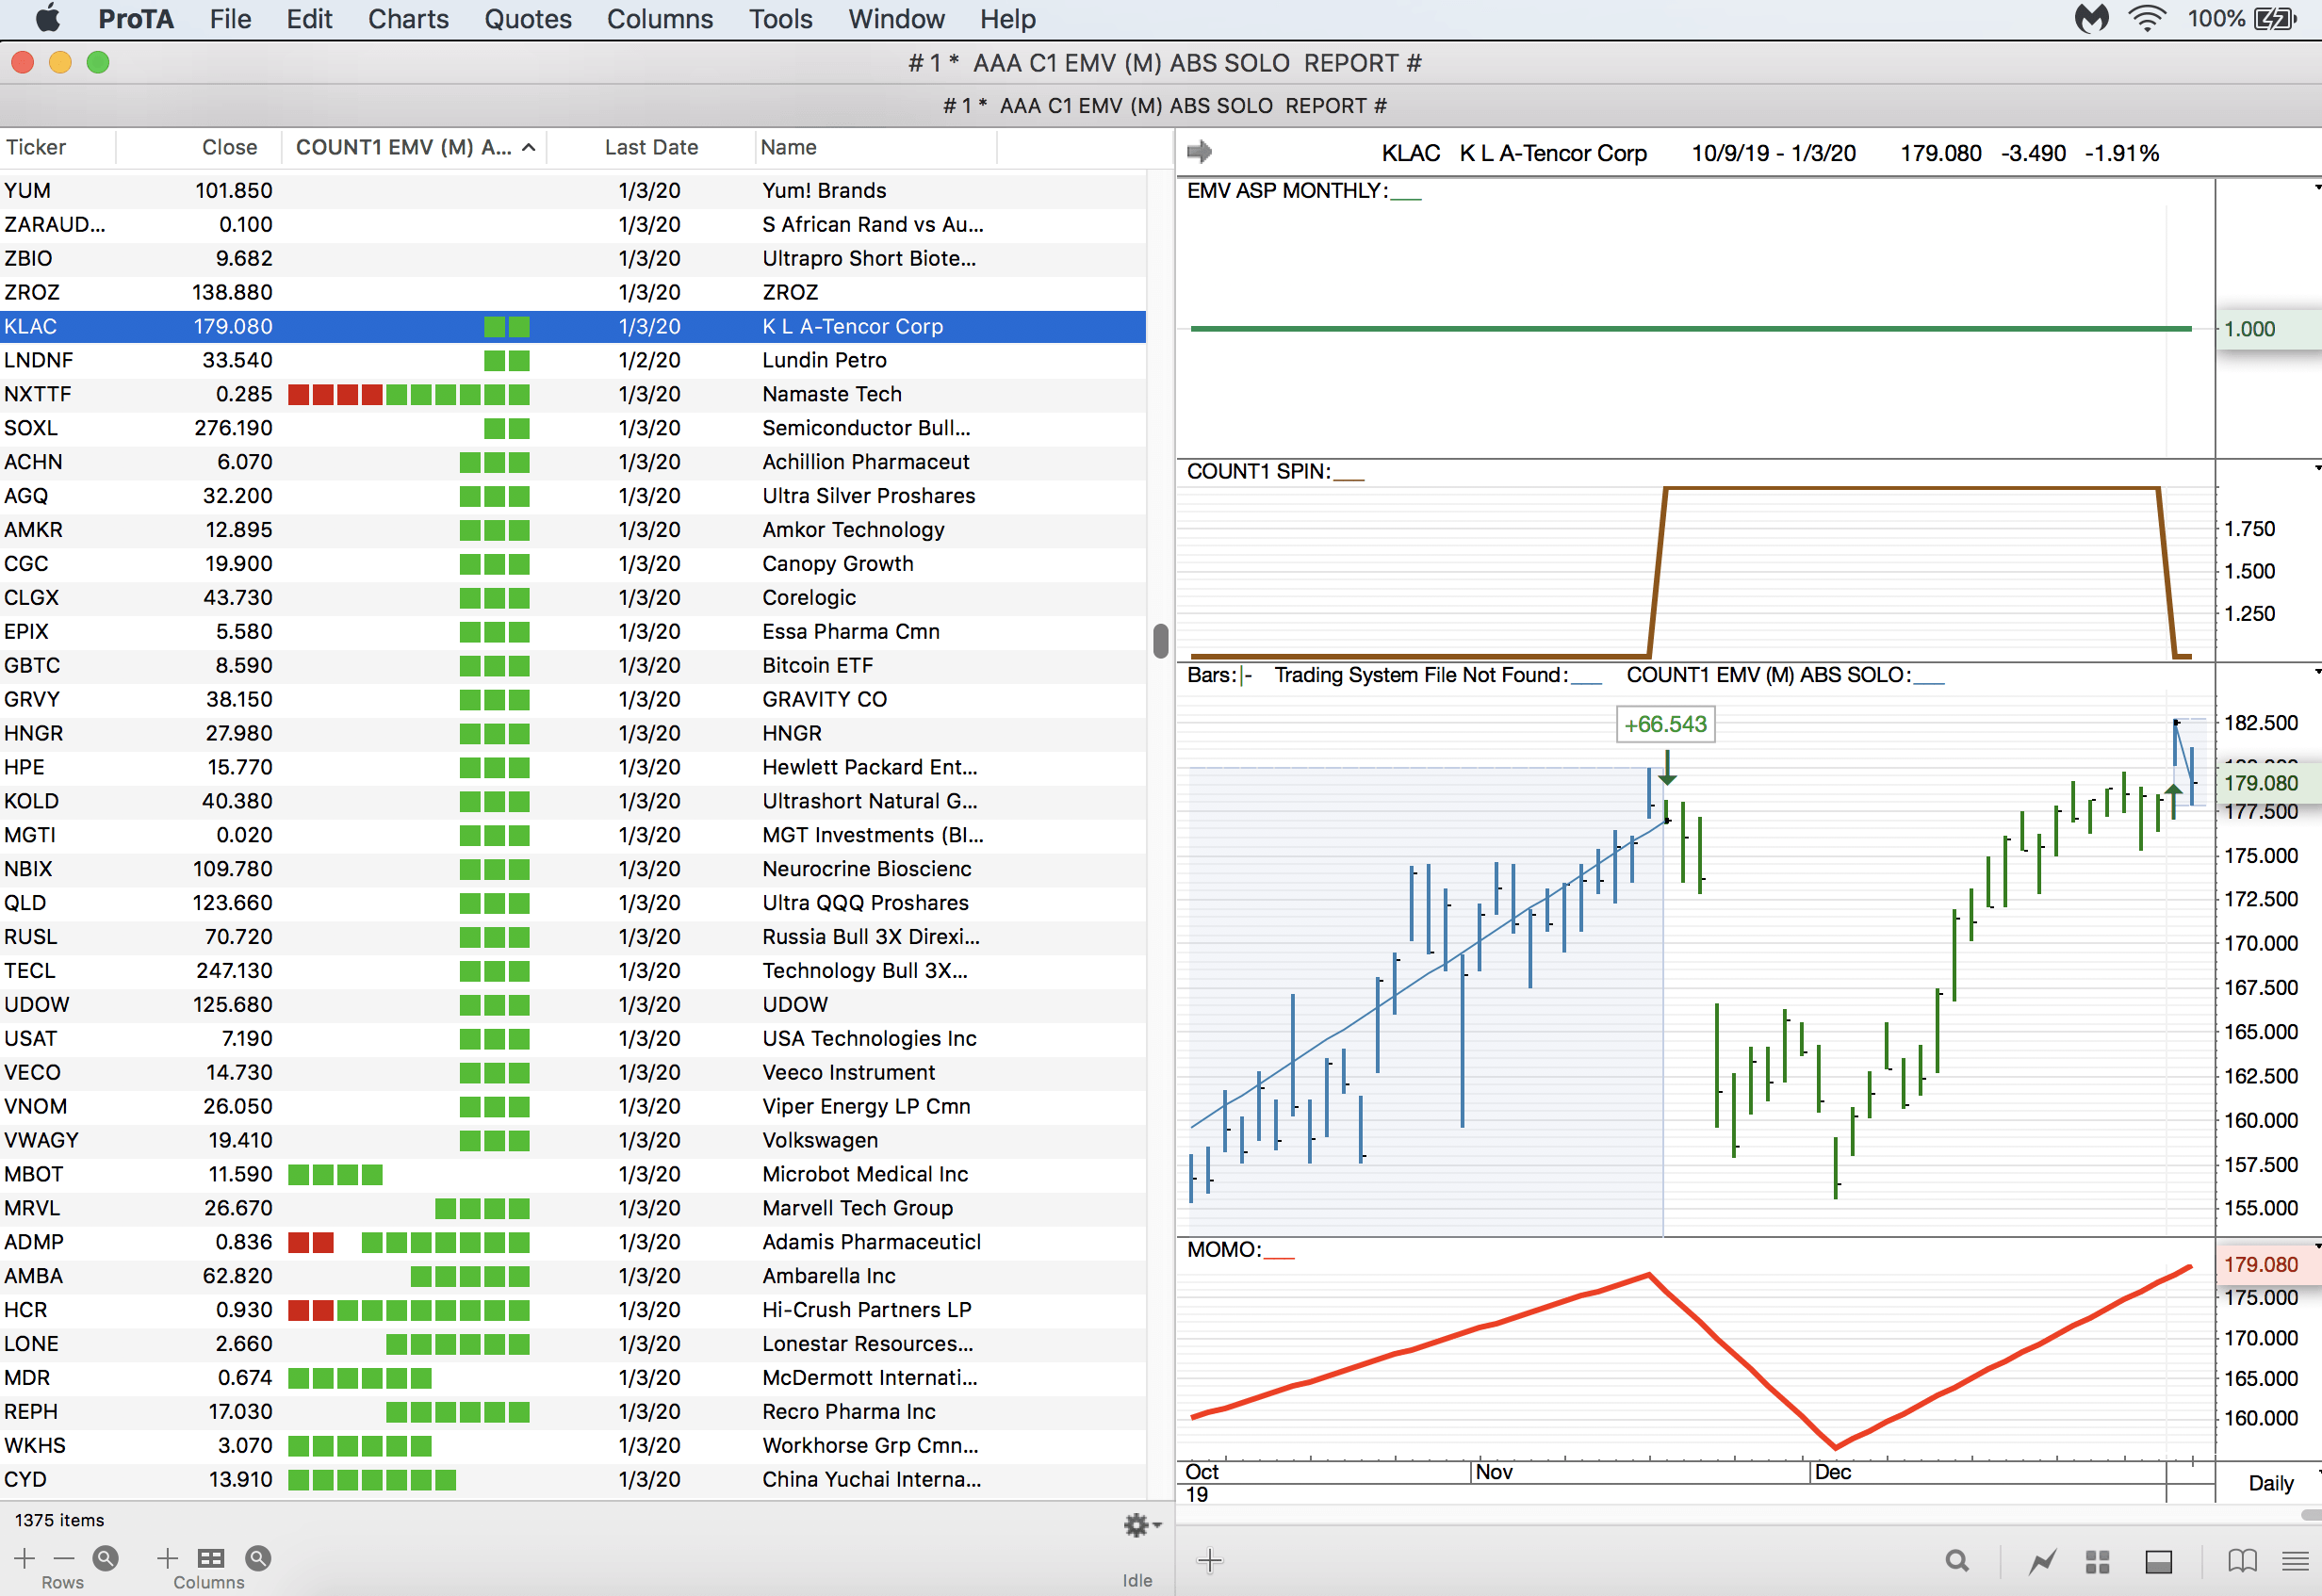Open the book icon in chart toolbar
The height and width of the screenshot is (1596, 2322).
pos(2242,1561)
